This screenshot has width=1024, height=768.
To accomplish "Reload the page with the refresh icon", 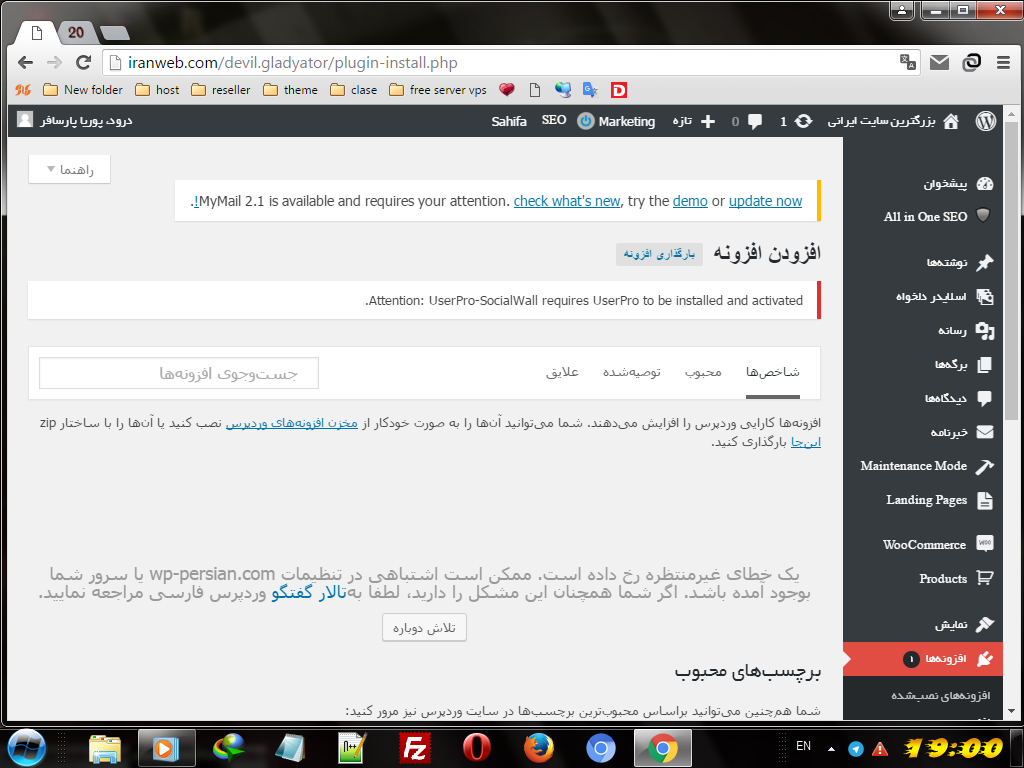I will click(83, 63).
